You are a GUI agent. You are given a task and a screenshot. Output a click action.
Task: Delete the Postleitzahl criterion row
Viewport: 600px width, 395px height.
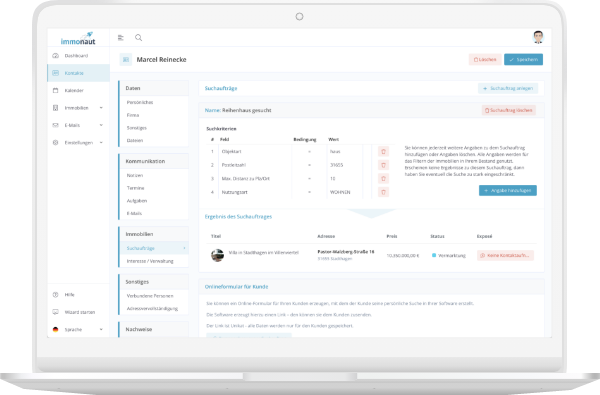pyautogui.click(x=383, y=165)
